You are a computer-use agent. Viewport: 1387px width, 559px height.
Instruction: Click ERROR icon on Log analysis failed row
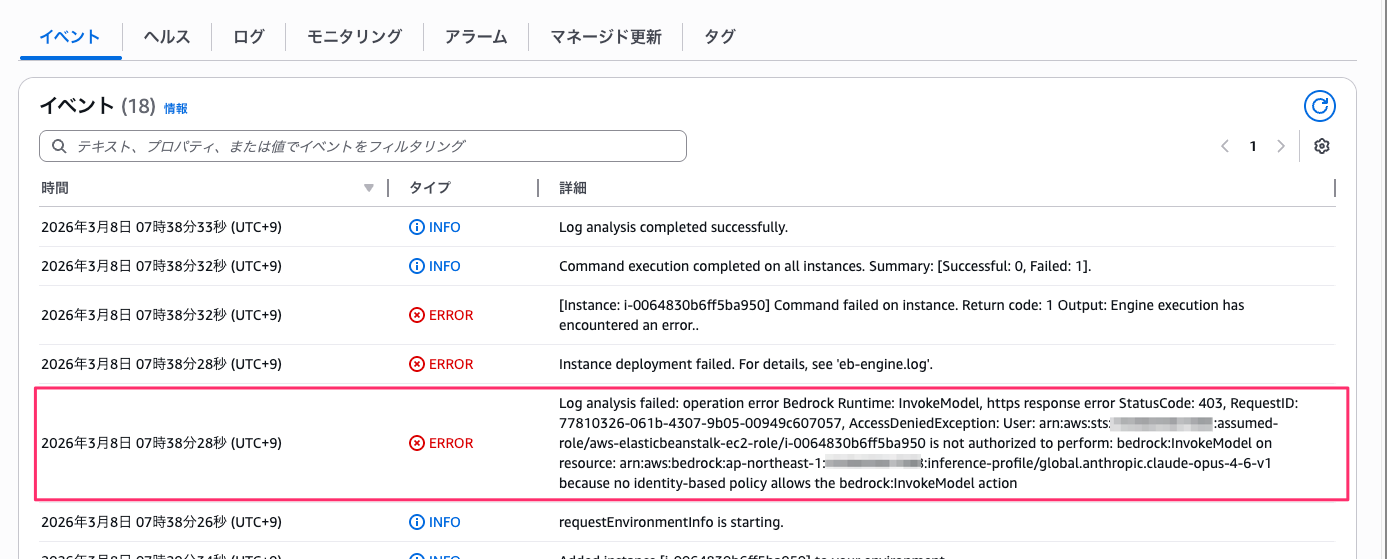click(417, 443)
